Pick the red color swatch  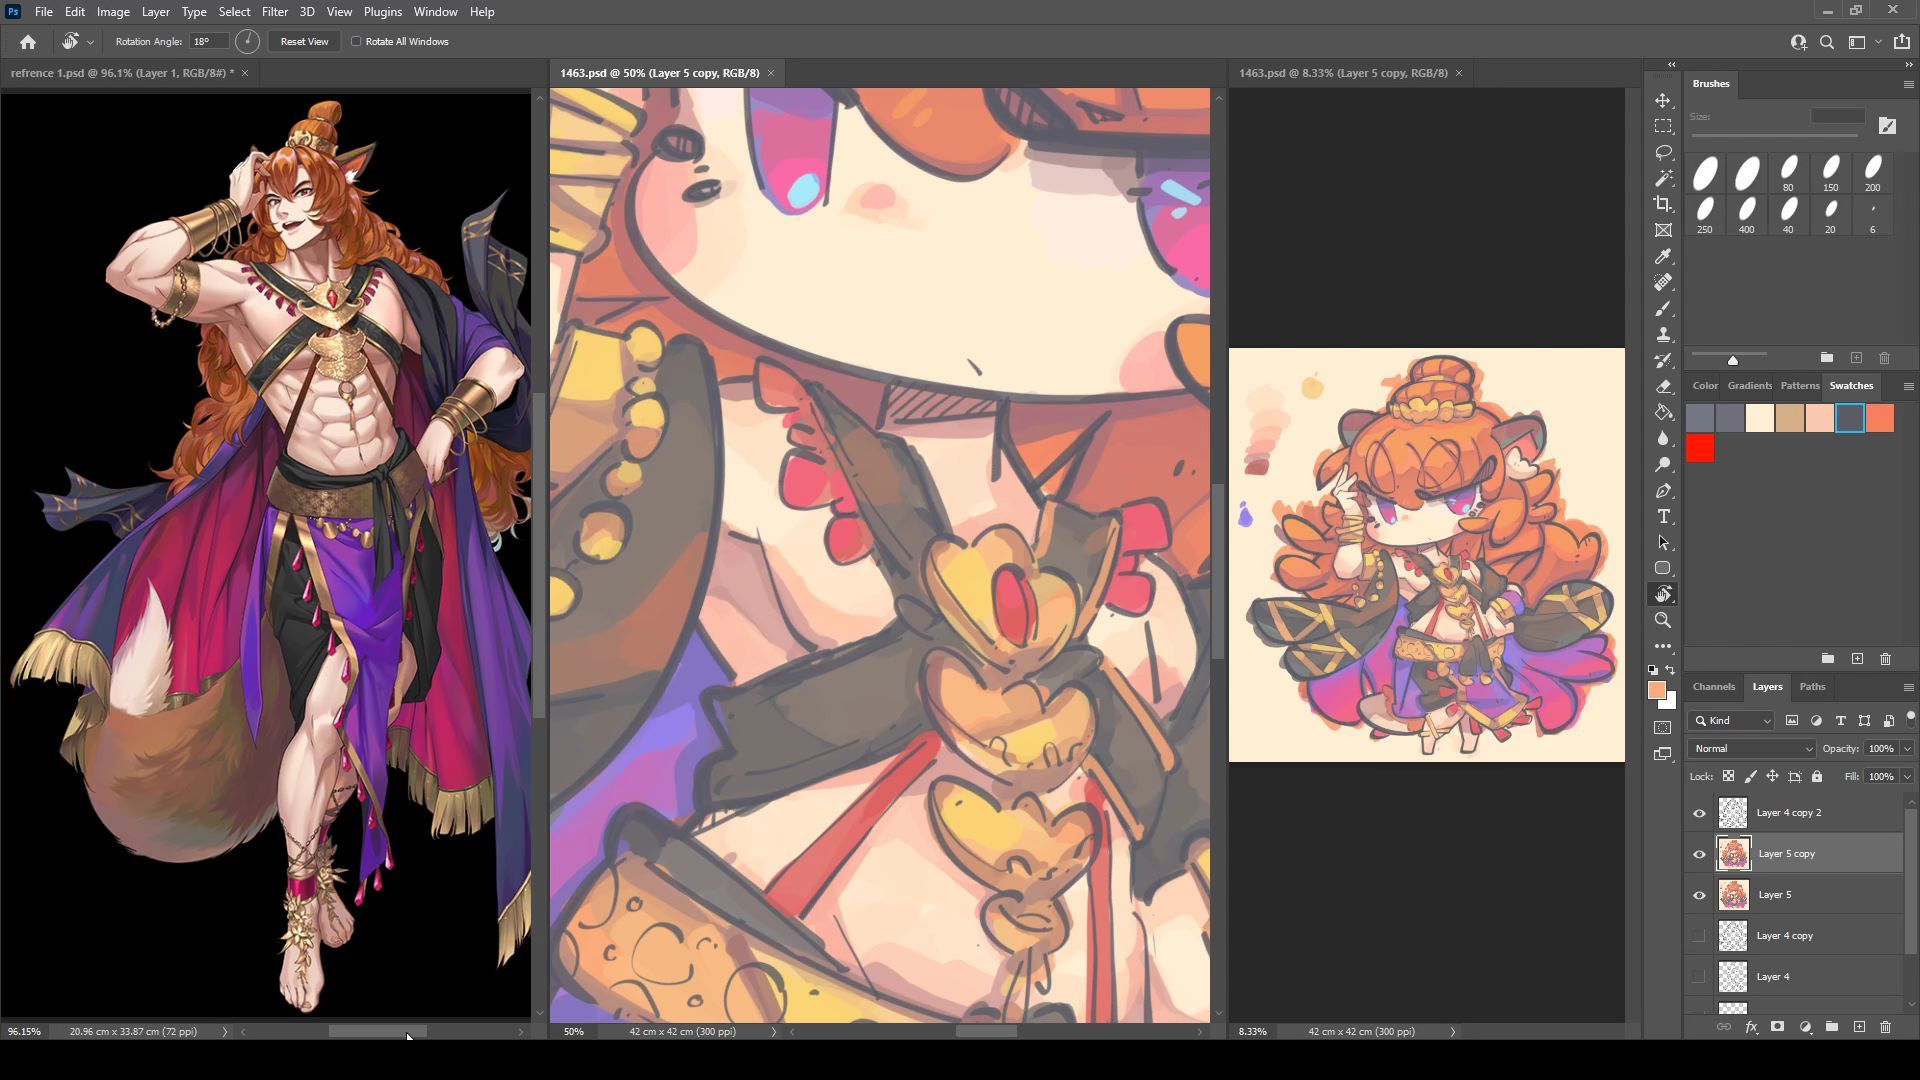1700,449
